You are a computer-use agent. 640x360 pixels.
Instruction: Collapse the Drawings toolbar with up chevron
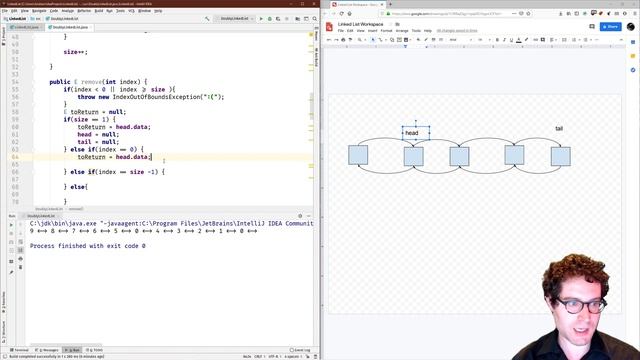[621, 40]
